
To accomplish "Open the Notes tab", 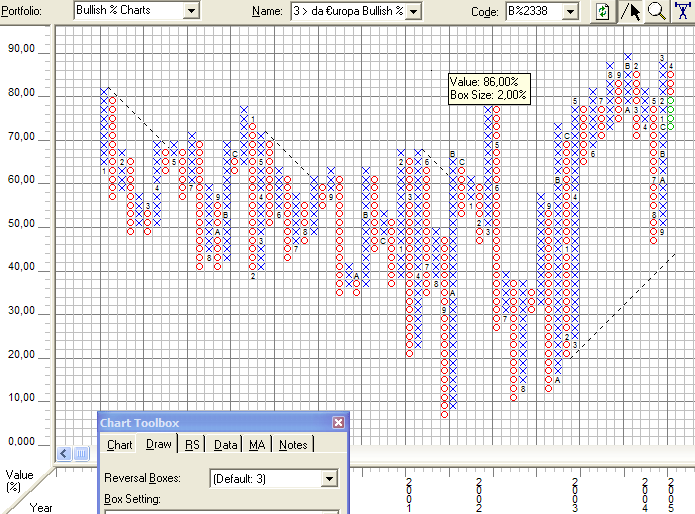I will 293,445.
